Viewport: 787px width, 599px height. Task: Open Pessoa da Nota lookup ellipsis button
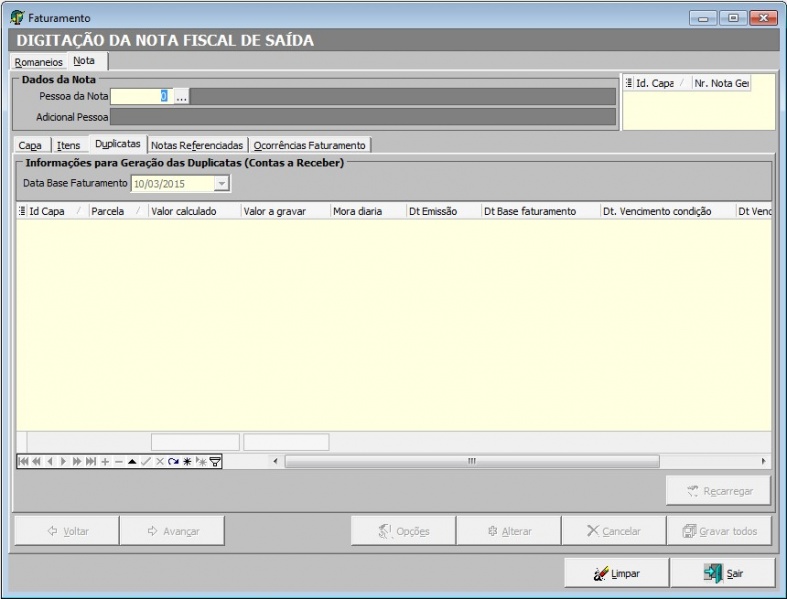tap(181, 97)
